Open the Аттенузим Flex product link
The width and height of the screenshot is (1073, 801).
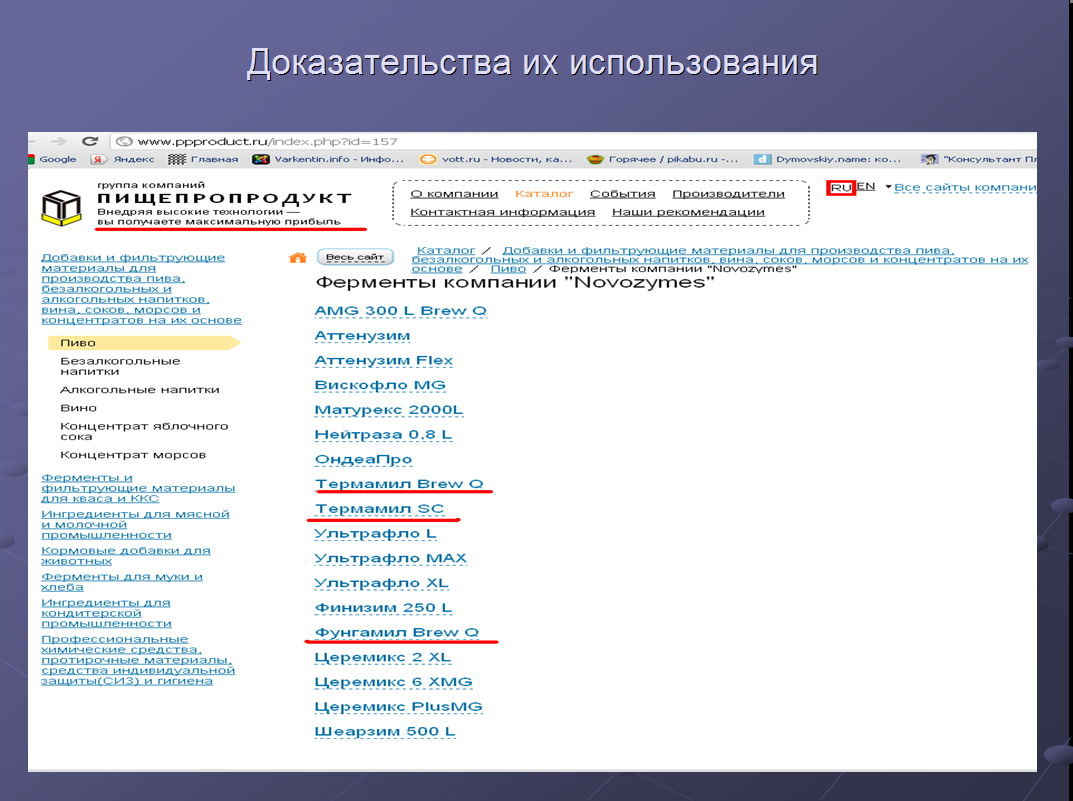(x=383, y=360)
